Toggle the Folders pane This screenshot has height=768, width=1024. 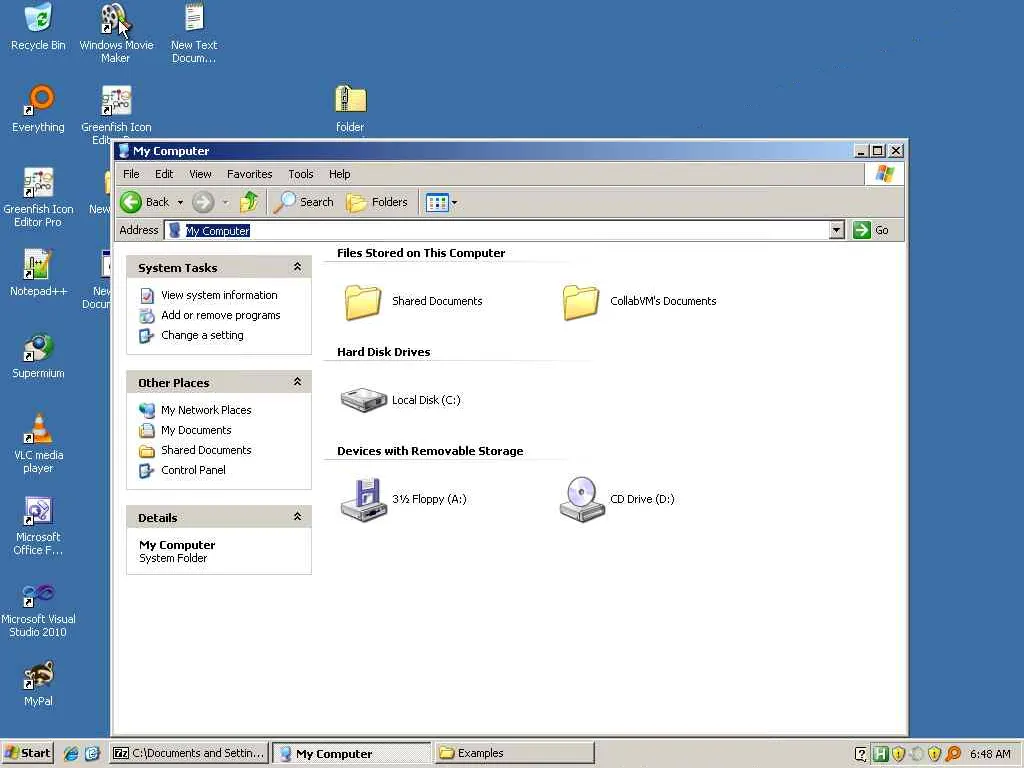(377, 202)
